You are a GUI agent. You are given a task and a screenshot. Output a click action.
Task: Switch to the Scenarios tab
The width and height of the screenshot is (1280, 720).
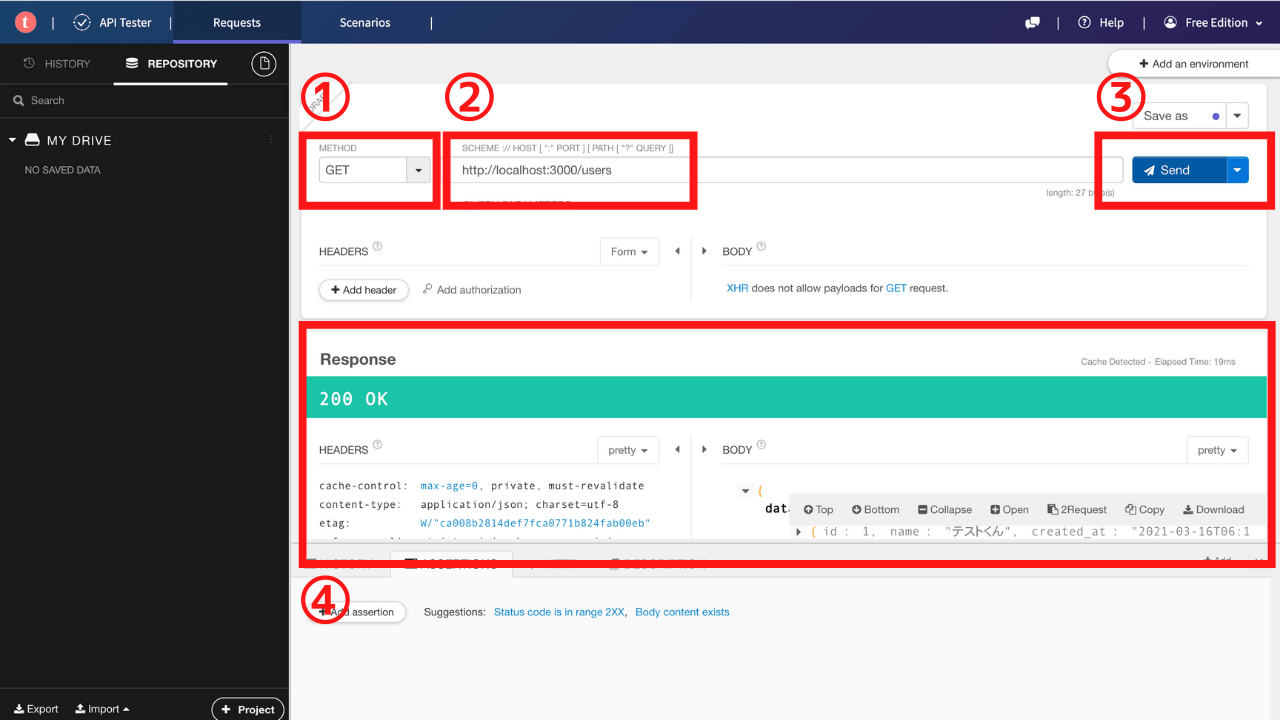point(364,22)
